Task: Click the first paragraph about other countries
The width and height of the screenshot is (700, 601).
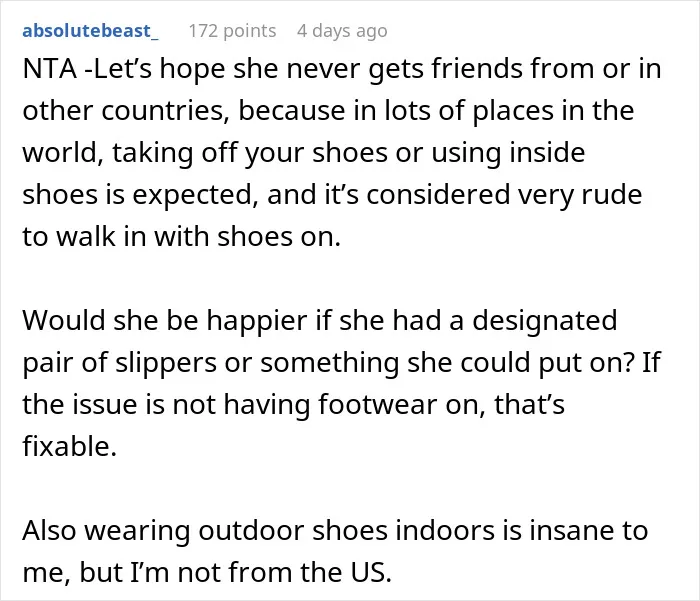Action: point(342,152)
